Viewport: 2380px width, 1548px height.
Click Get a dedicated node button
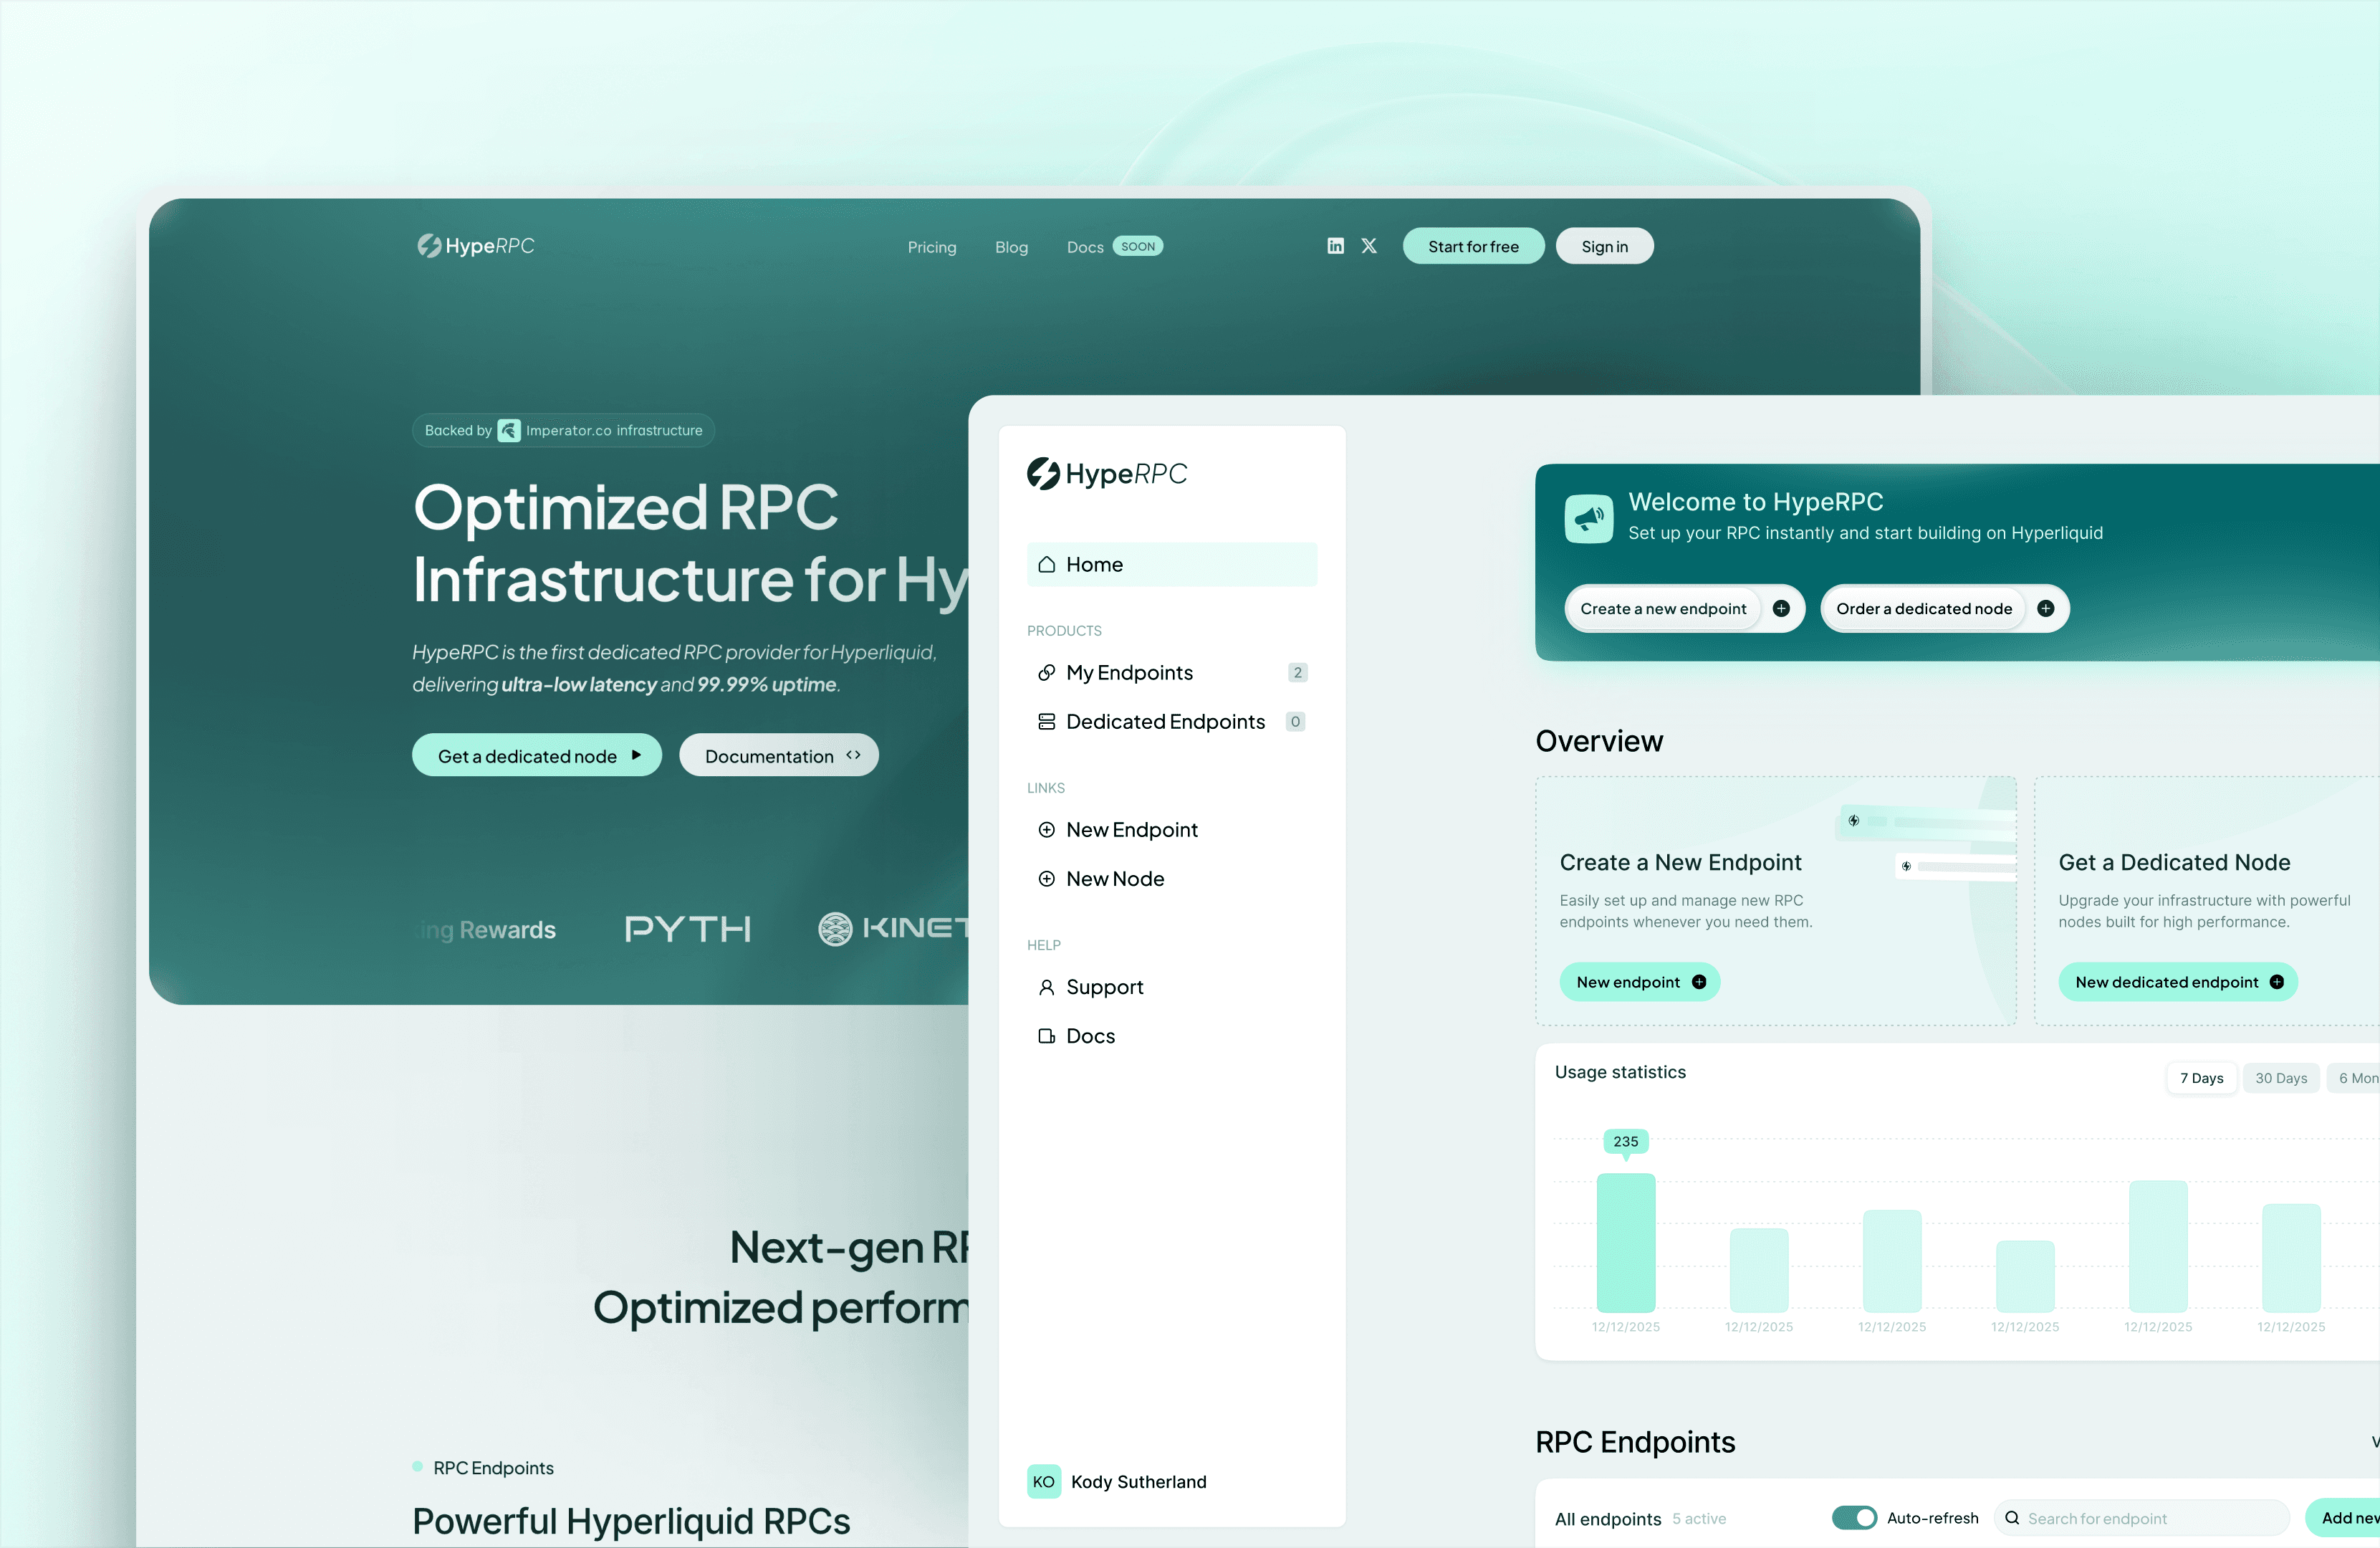537,755
